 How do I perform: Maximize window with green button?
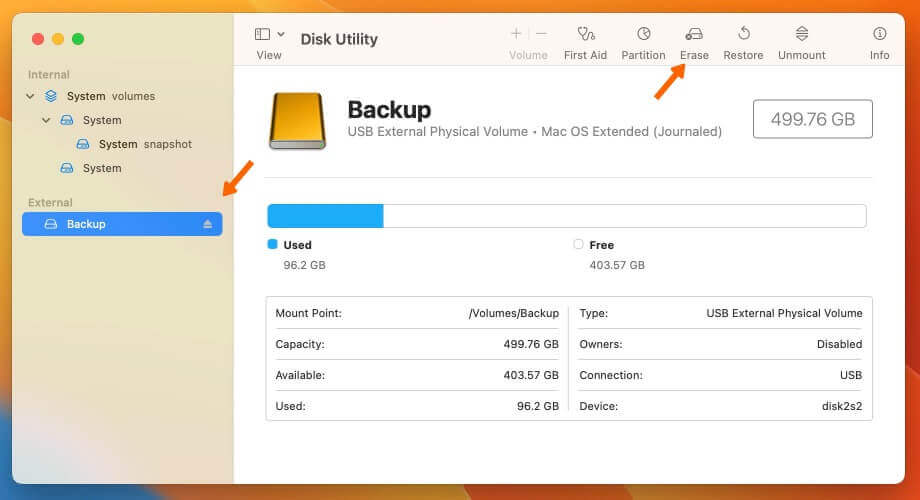(78, 39)
